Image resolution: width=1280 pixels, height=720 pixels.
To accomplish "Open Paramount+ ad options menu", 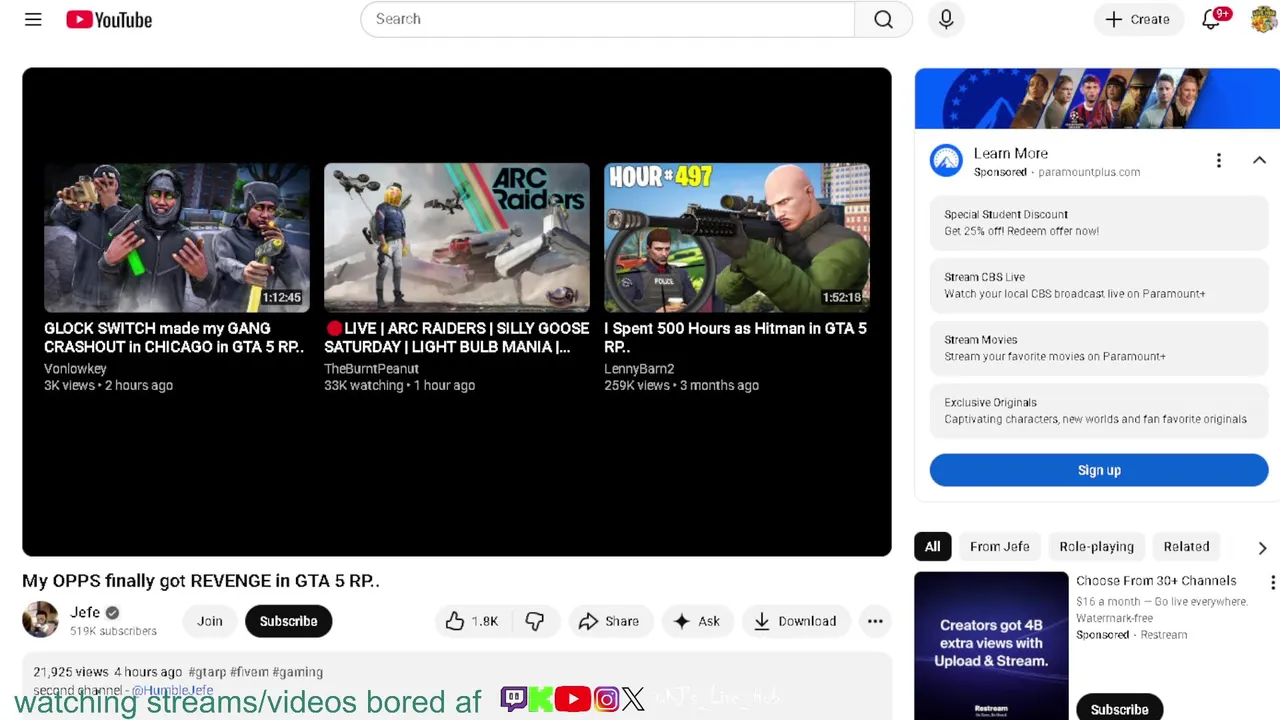I will point(1218,161).
